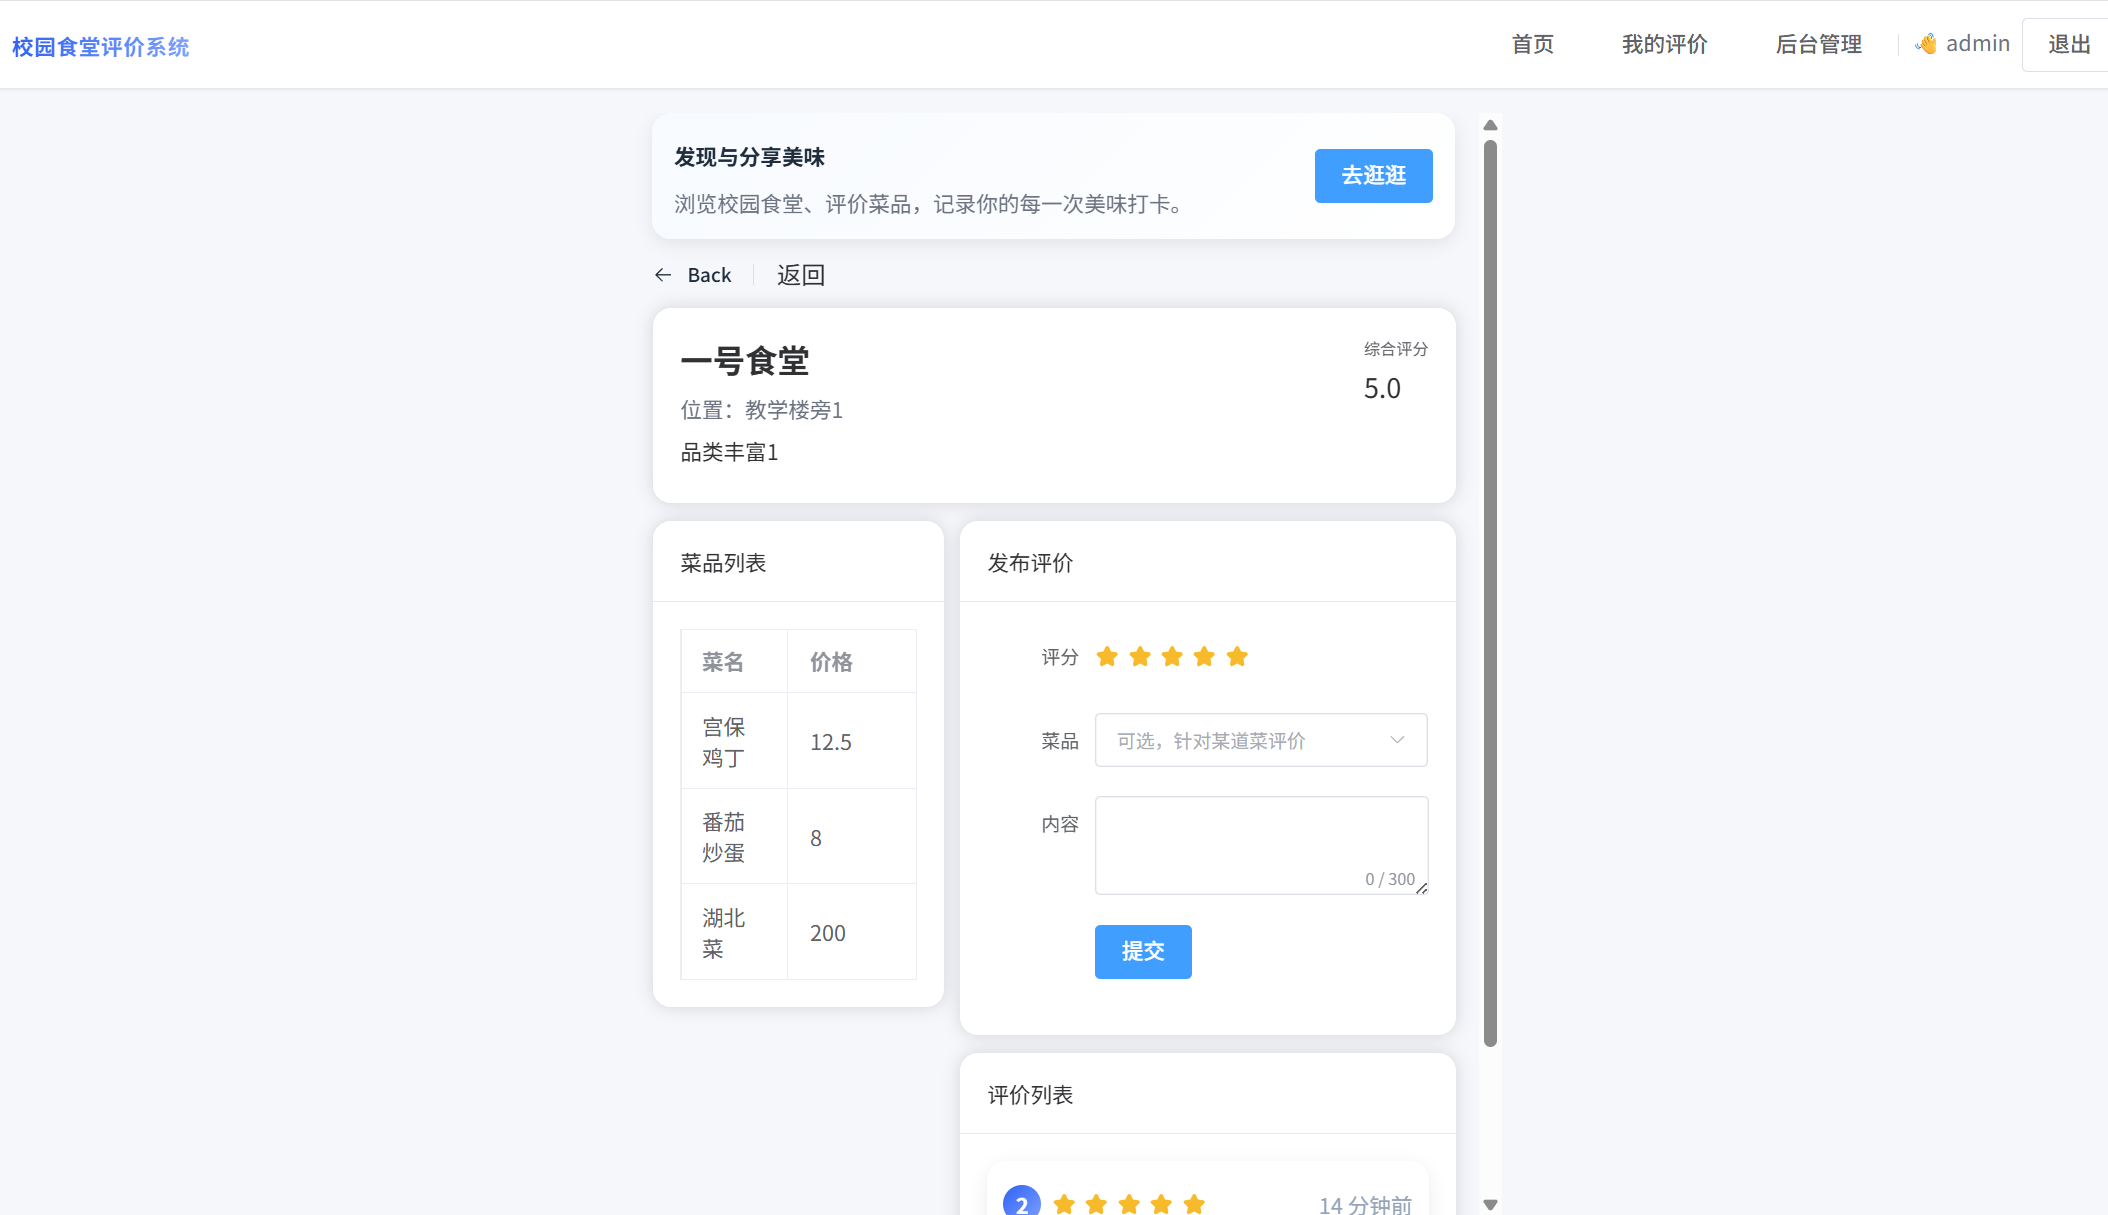Submit the review with 提交 button
2108x1215 pixels.
(x=1143, y=952)
